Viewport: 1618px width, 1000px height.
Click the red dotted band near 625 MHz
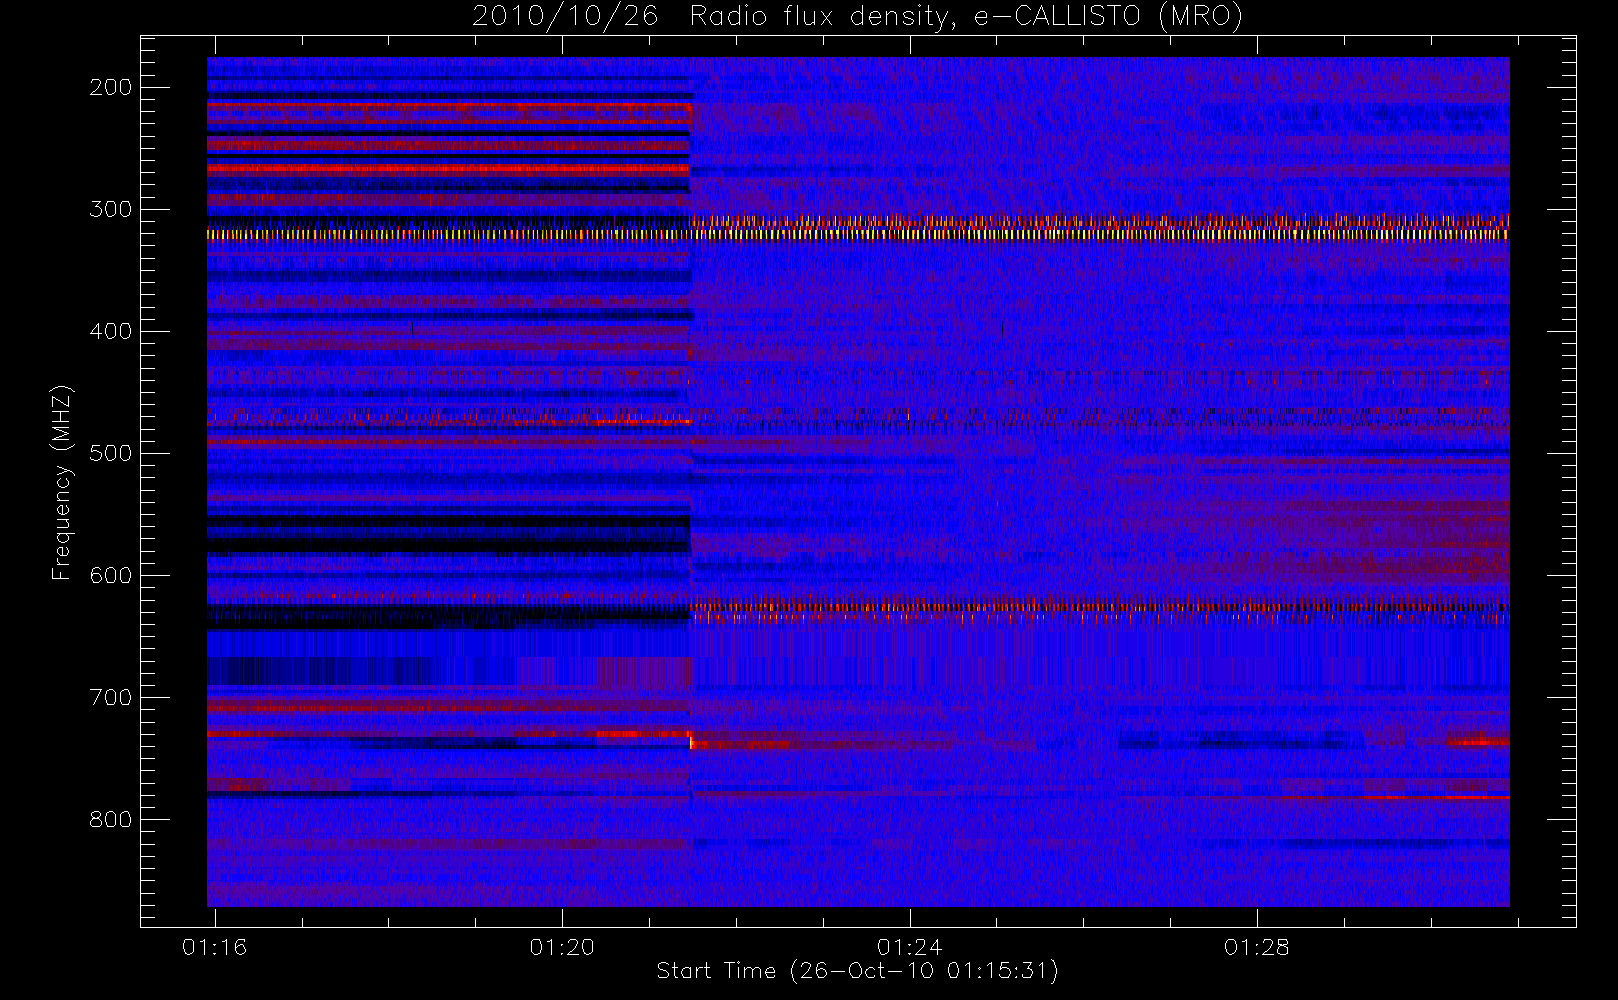(1100, 606)
